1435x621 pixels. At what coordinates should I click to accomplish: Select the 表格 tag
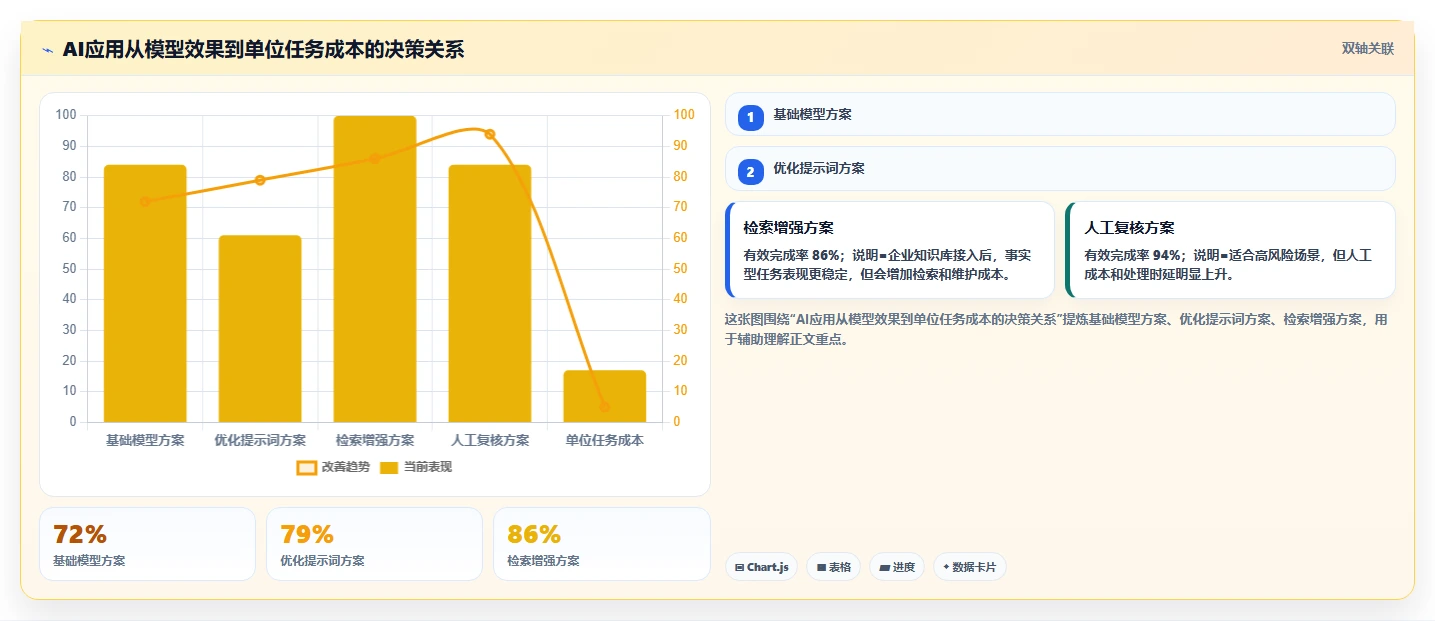[x=834, y=567]
